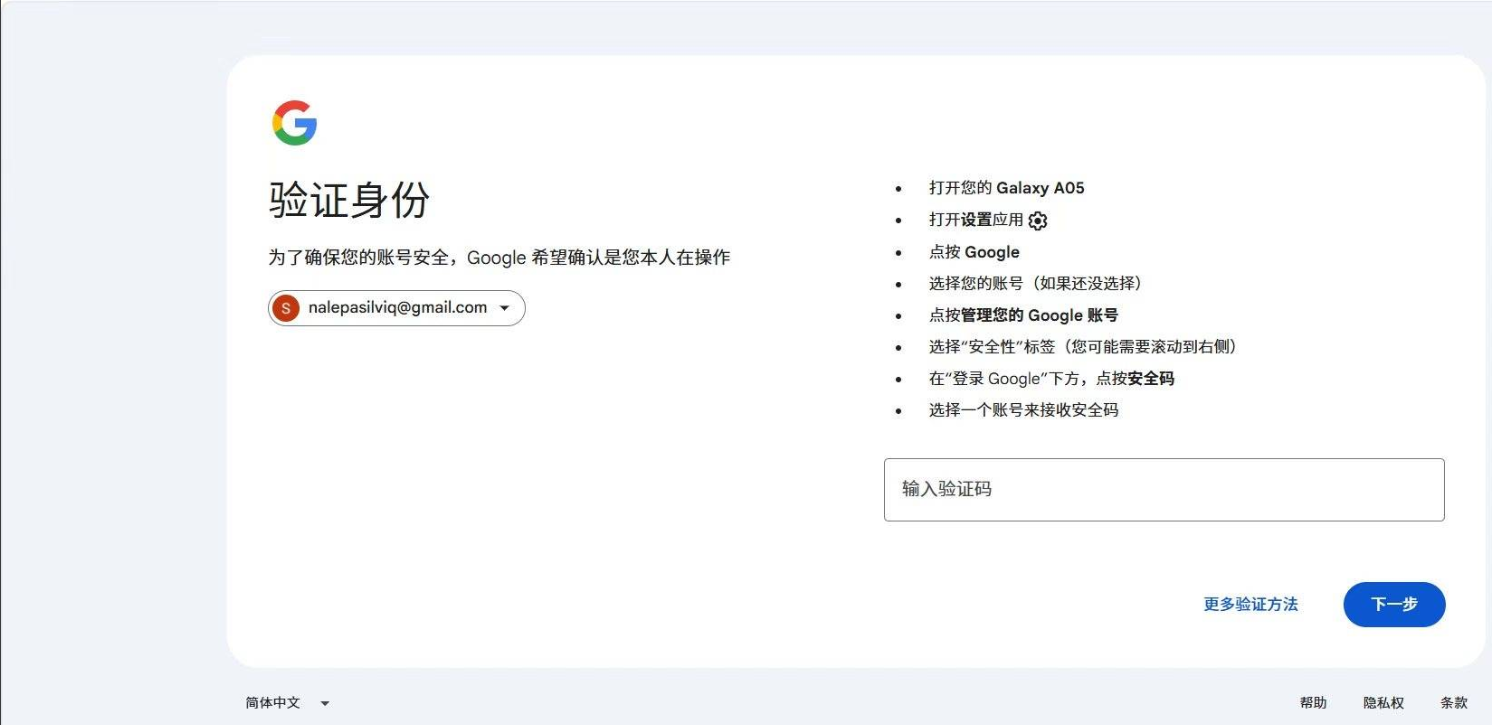
Task: Click the 管理您的 Google 账号 bold text
Action: (x=1039, y=315)
